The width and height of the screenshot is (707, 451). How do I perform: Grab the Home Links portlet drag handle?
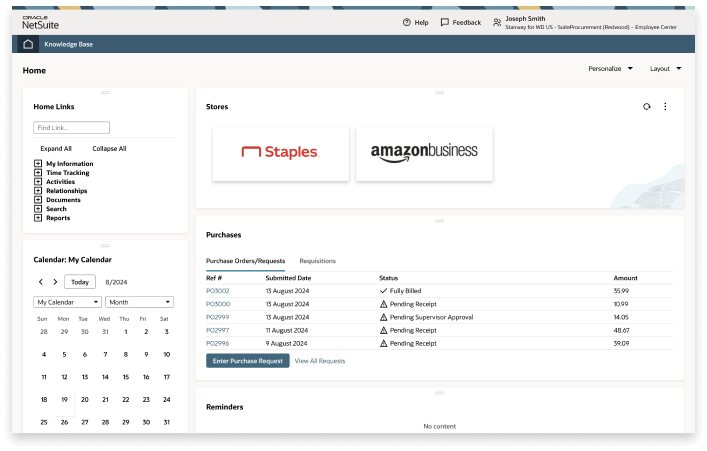(x=106, y=92)
